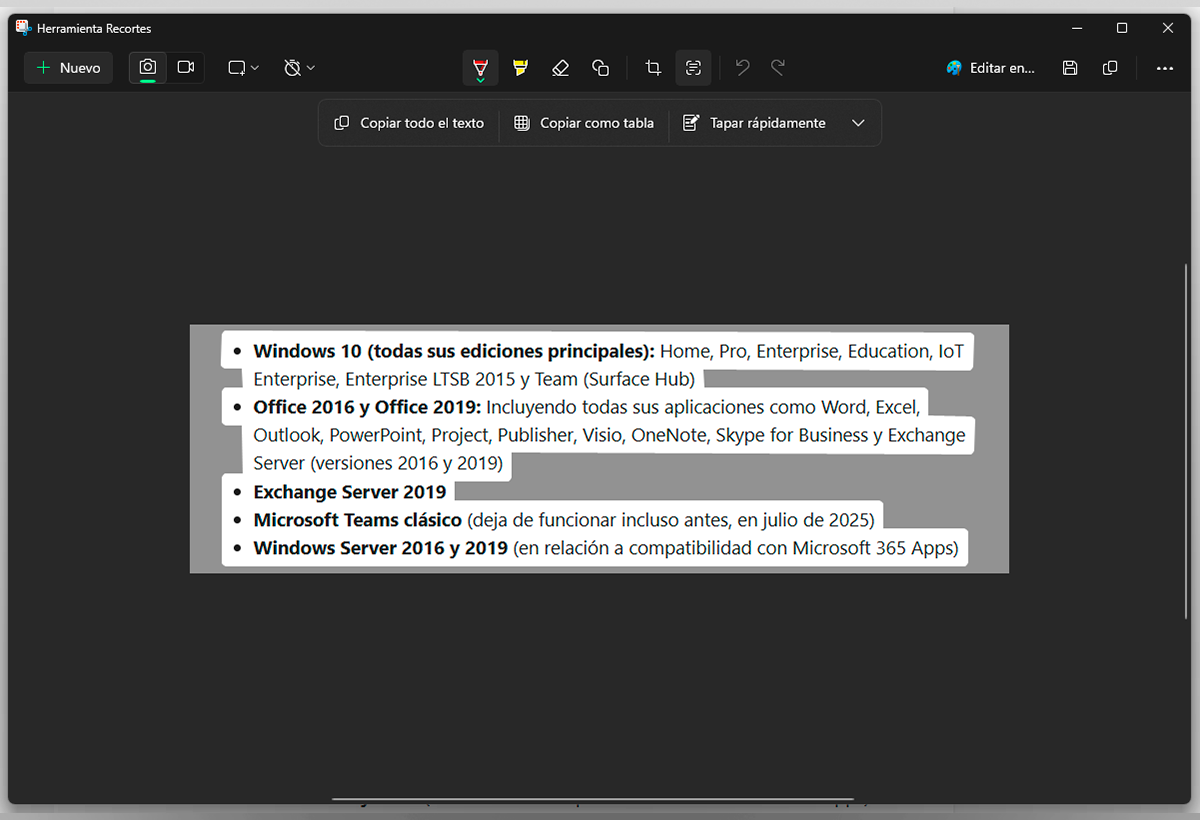Screen dimensions: 1200x820
Task: Open the snip via Editar en…
Action: point(990,68)
